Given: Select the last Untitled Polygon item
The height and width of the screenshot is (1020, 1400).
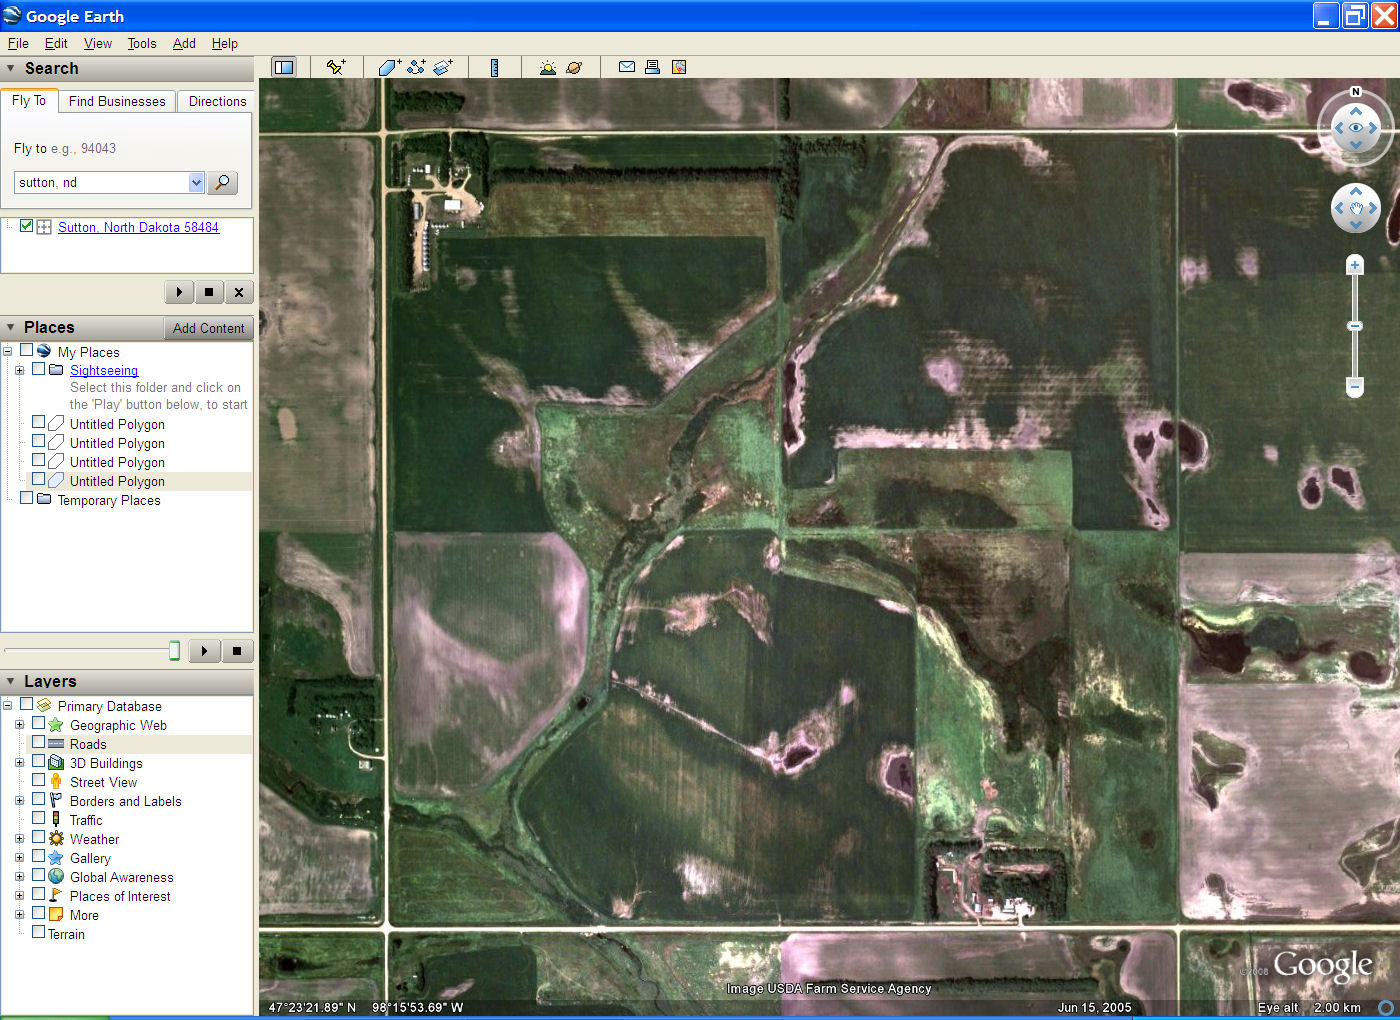Looking at the screenshot, I should click(117, 481).
